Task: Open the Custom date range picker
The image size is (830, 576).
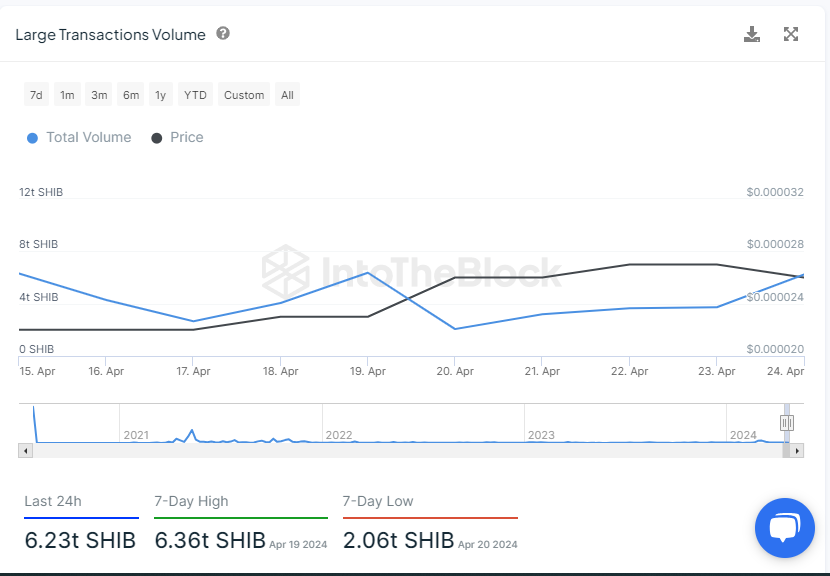Action: coord(244,95)
